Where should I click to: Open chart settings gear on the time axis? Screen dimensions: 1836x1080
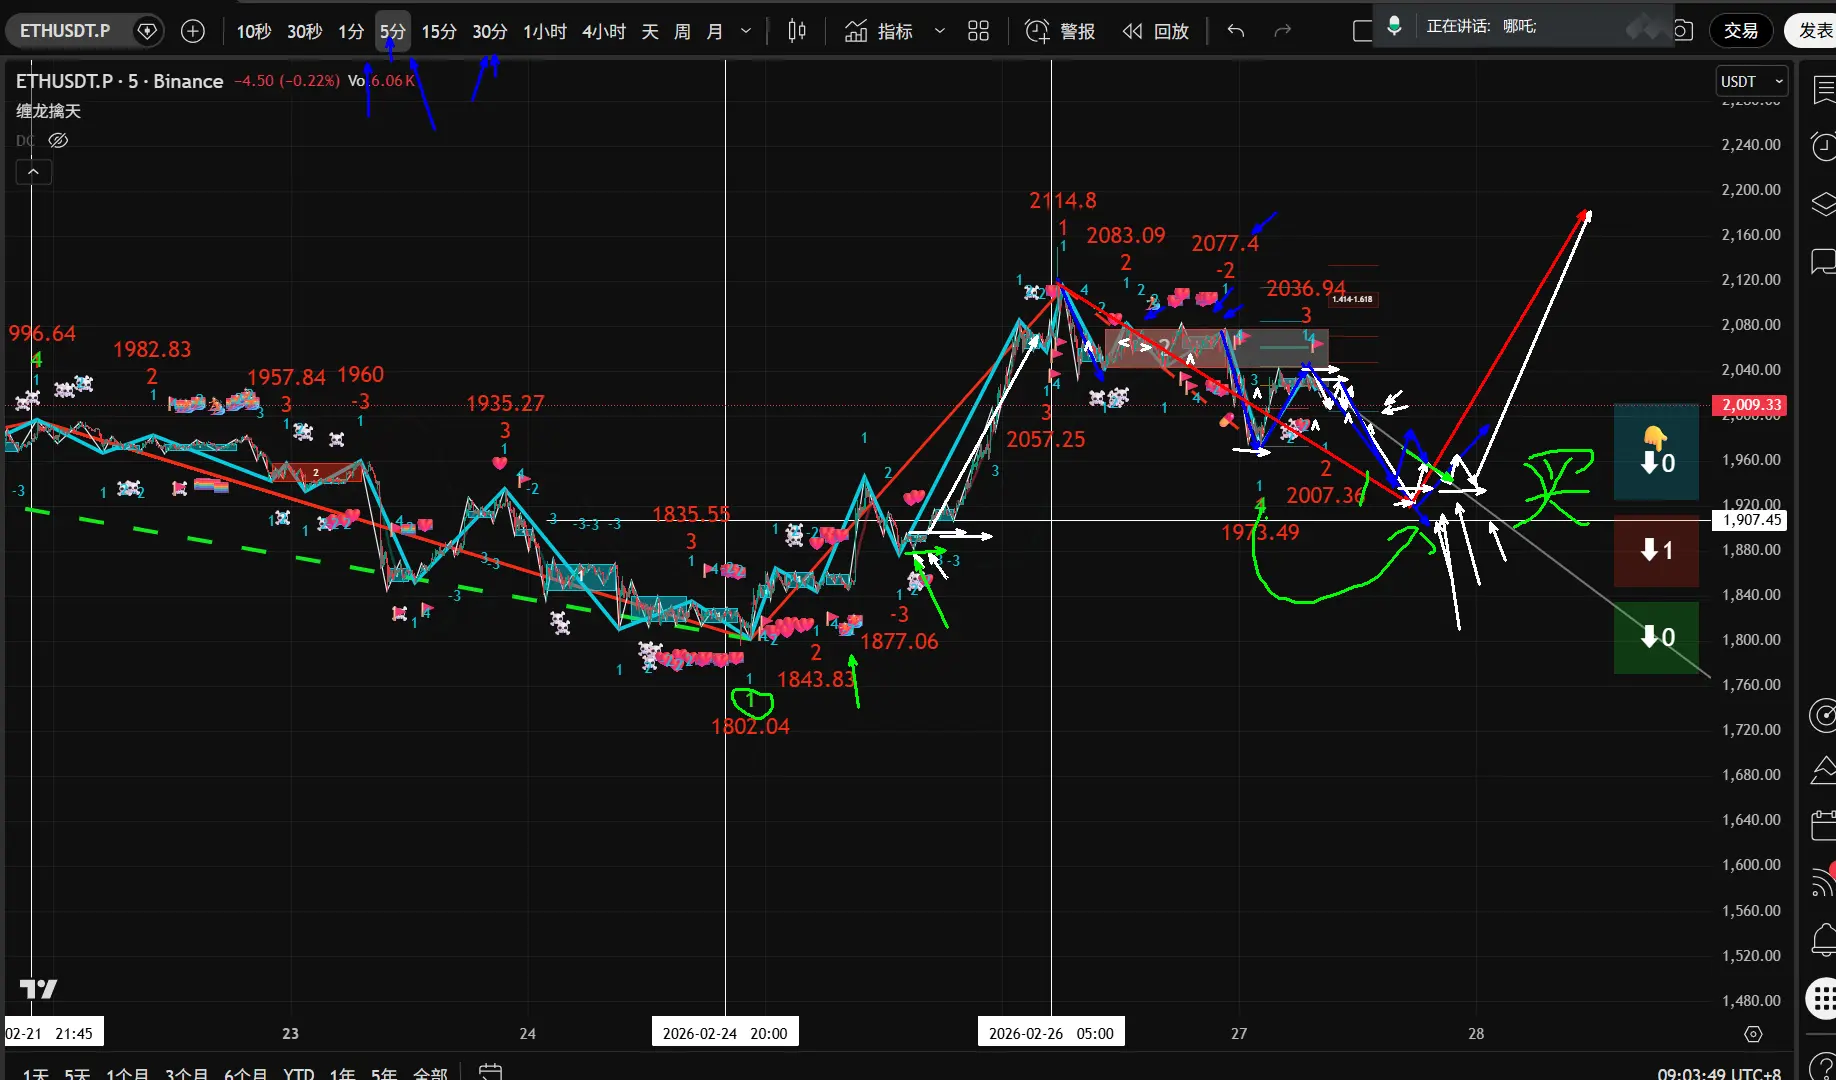(x=1753, y=1034)
